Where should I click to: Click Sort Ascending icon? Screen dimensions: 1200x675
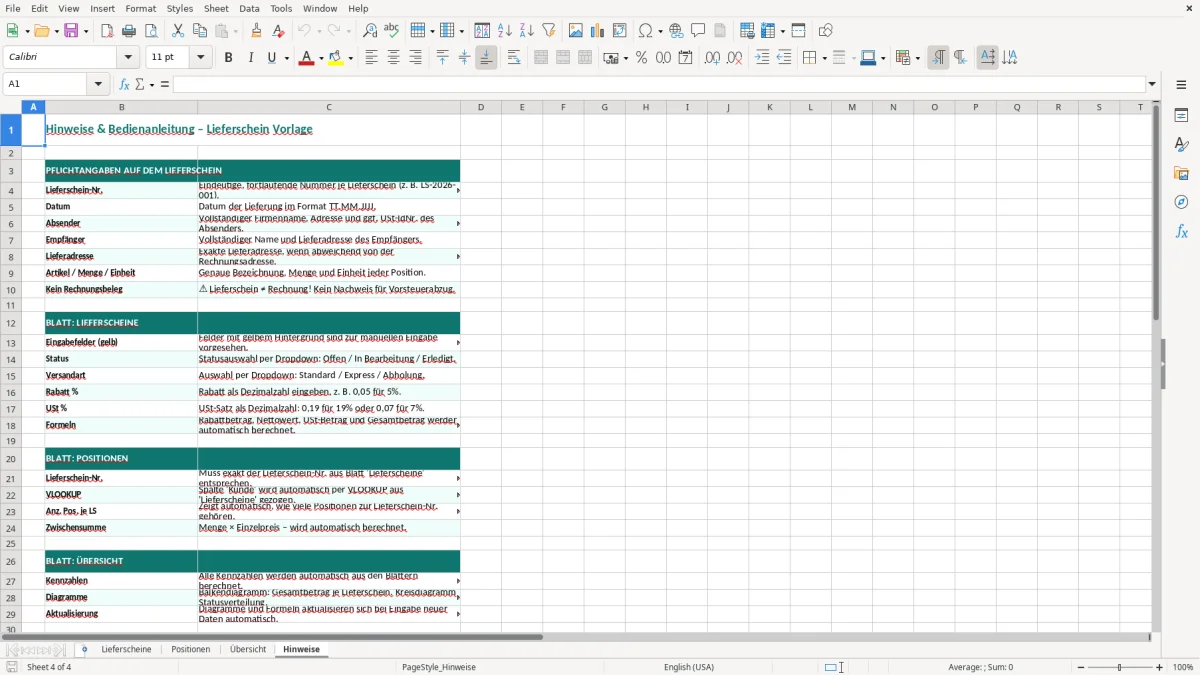point(505,31)
